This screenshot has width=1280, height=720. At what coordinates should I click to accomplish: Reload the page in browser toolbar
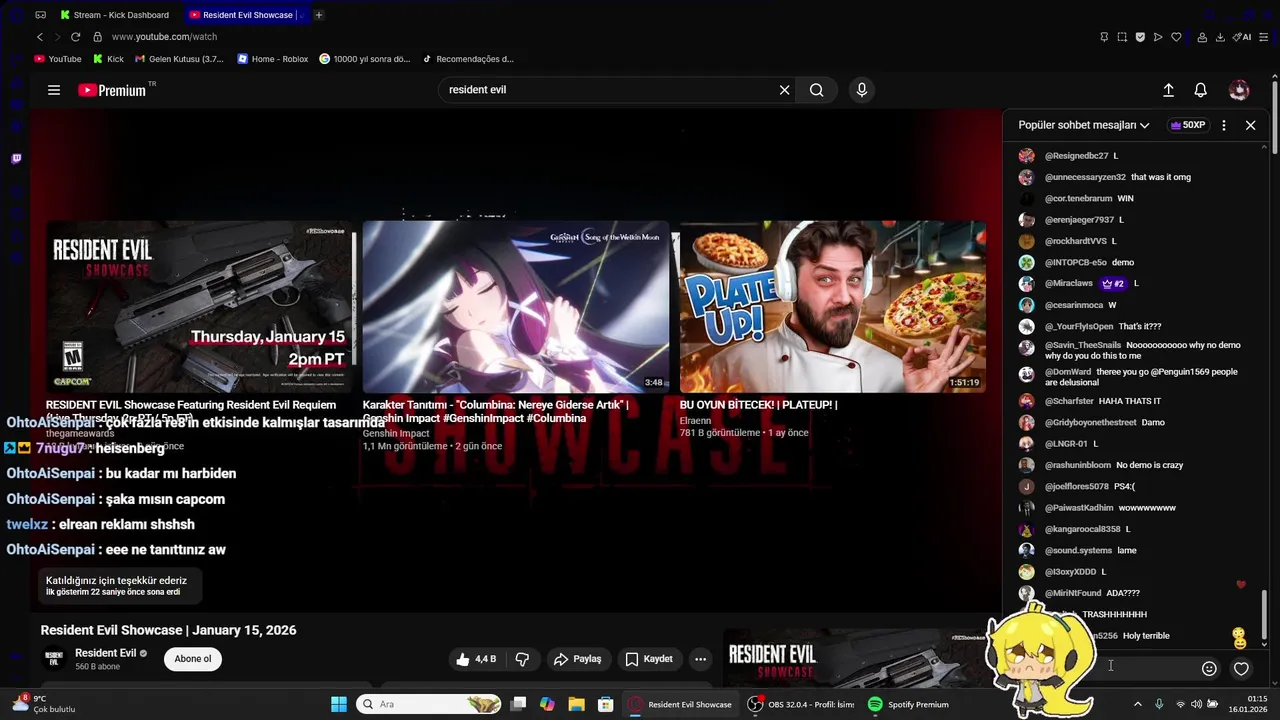pyautogui.click(x=75, y=37)
